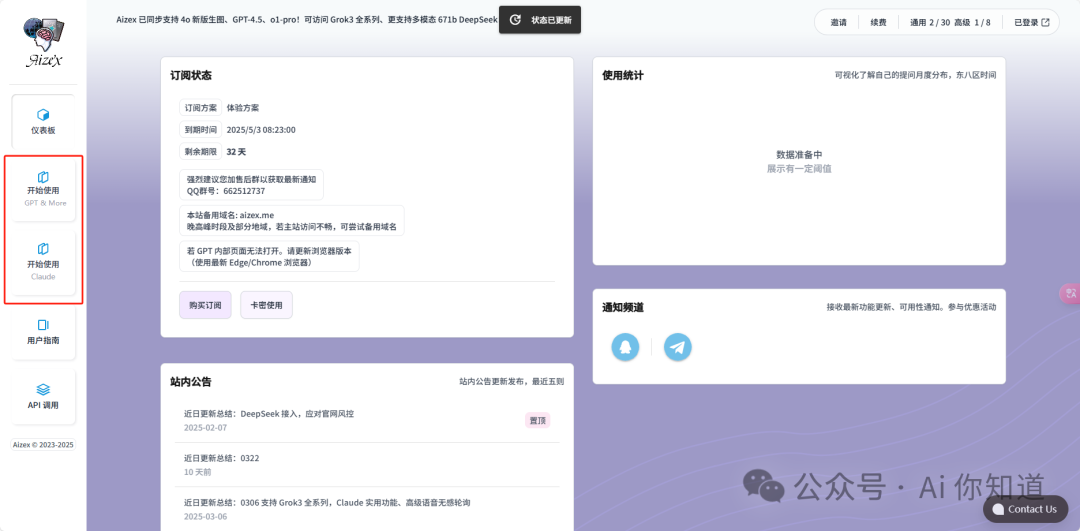Click the 卡密使用 button
This screenshot has width=1080, height=531.
click(267, 305)
